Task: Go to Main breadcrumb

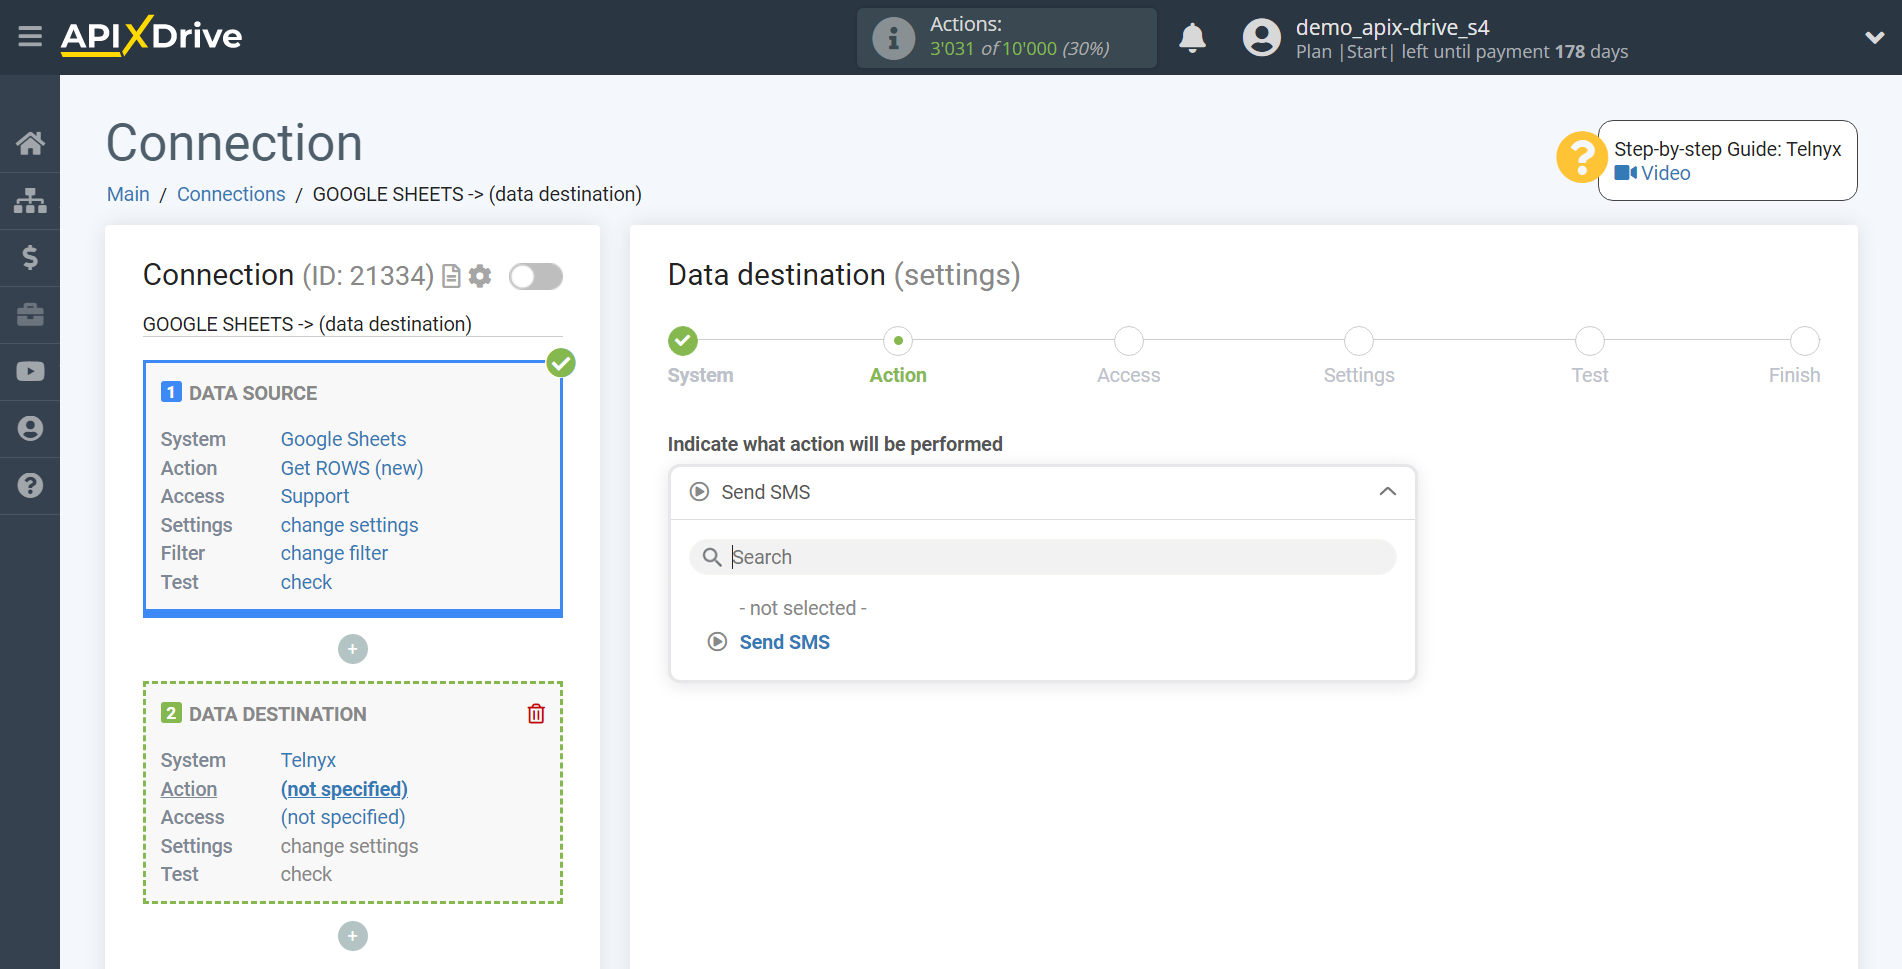Action: pos(128,194)
